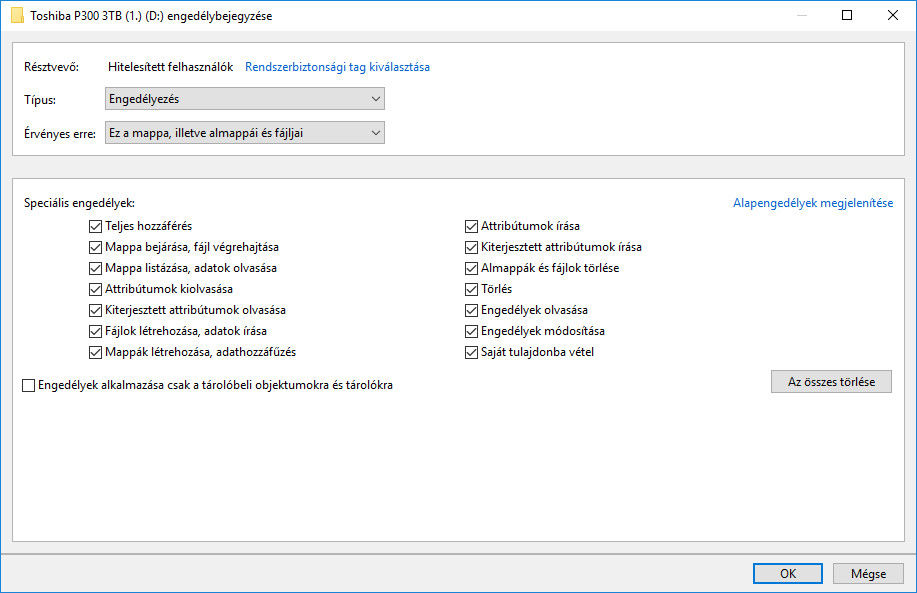
Task: Show basic permissions via Alapengedélyek megjelenítése
Action: click(x=813, y=203)
